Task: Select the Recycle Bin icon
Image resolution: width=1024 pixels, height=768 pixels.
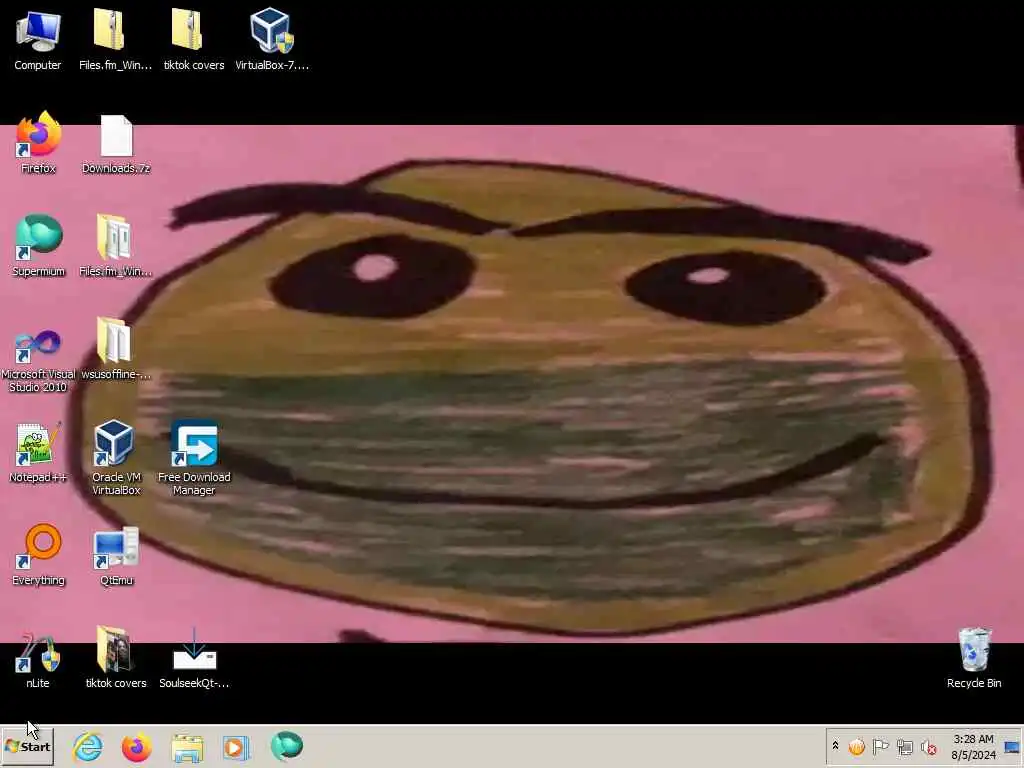Action: point(974,658)
